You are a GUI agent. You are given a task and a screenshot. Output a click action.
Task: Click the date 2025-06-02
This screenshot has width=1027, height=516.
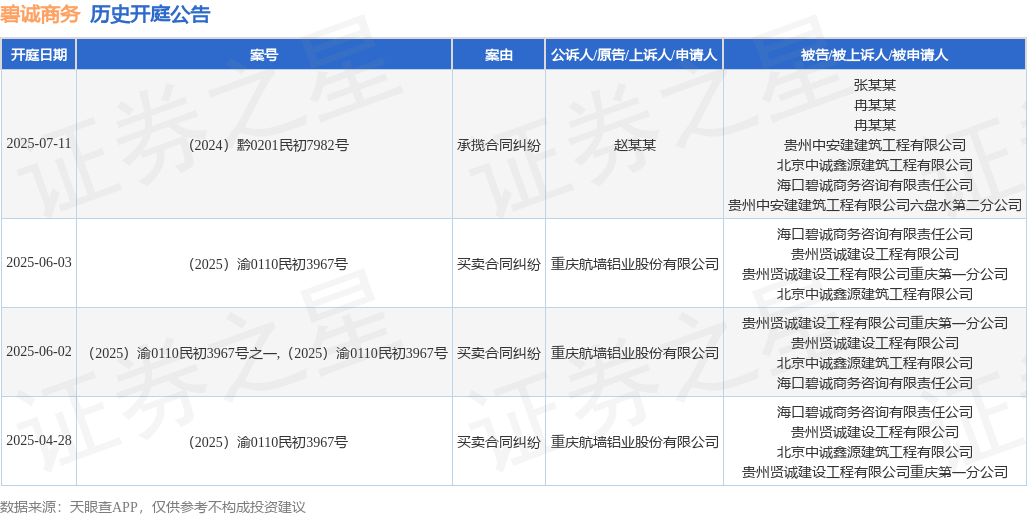(39, 352)
